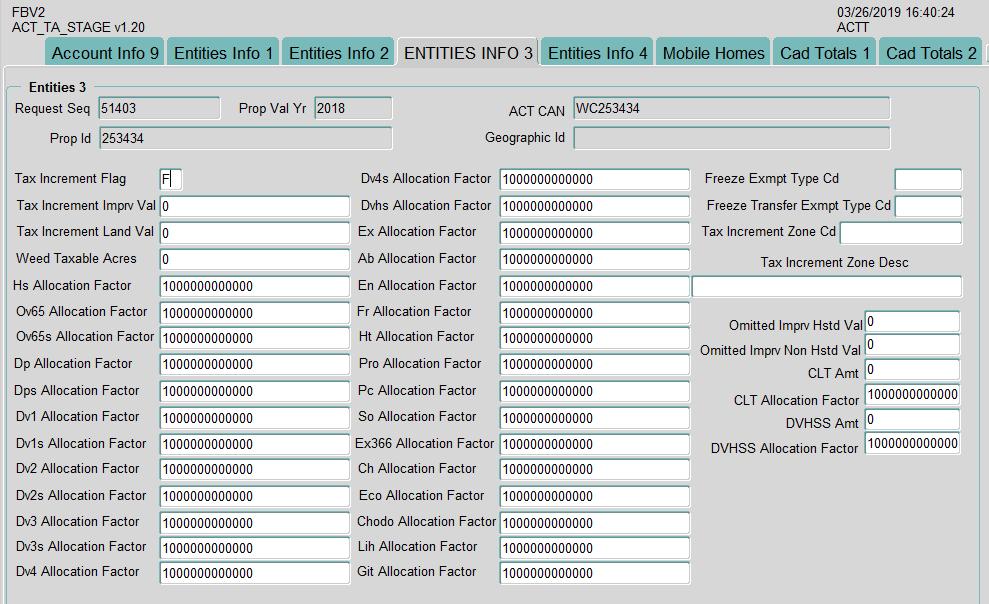Select the Ex366 Allocation Factor input
Viewport: 989px width, 604px height.
(594, 444)
